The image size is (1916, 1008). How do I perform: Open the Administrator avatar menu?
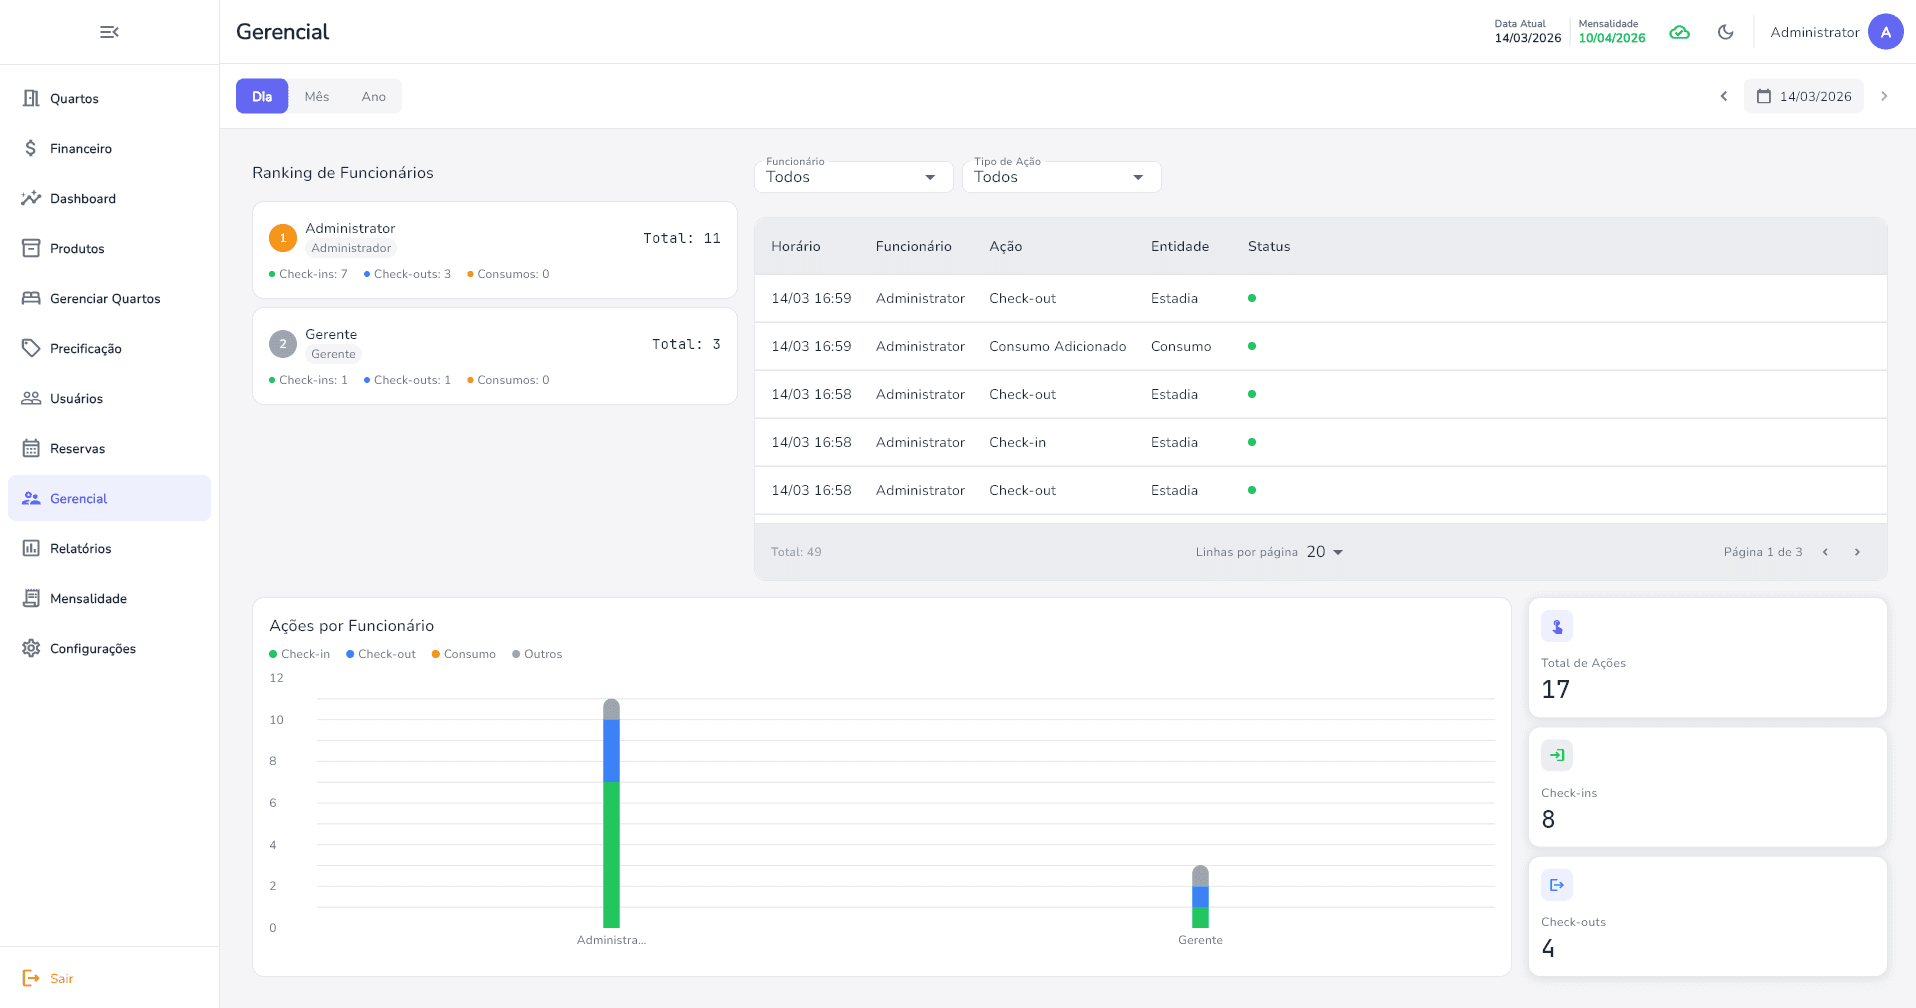(x=1885, y=32)
